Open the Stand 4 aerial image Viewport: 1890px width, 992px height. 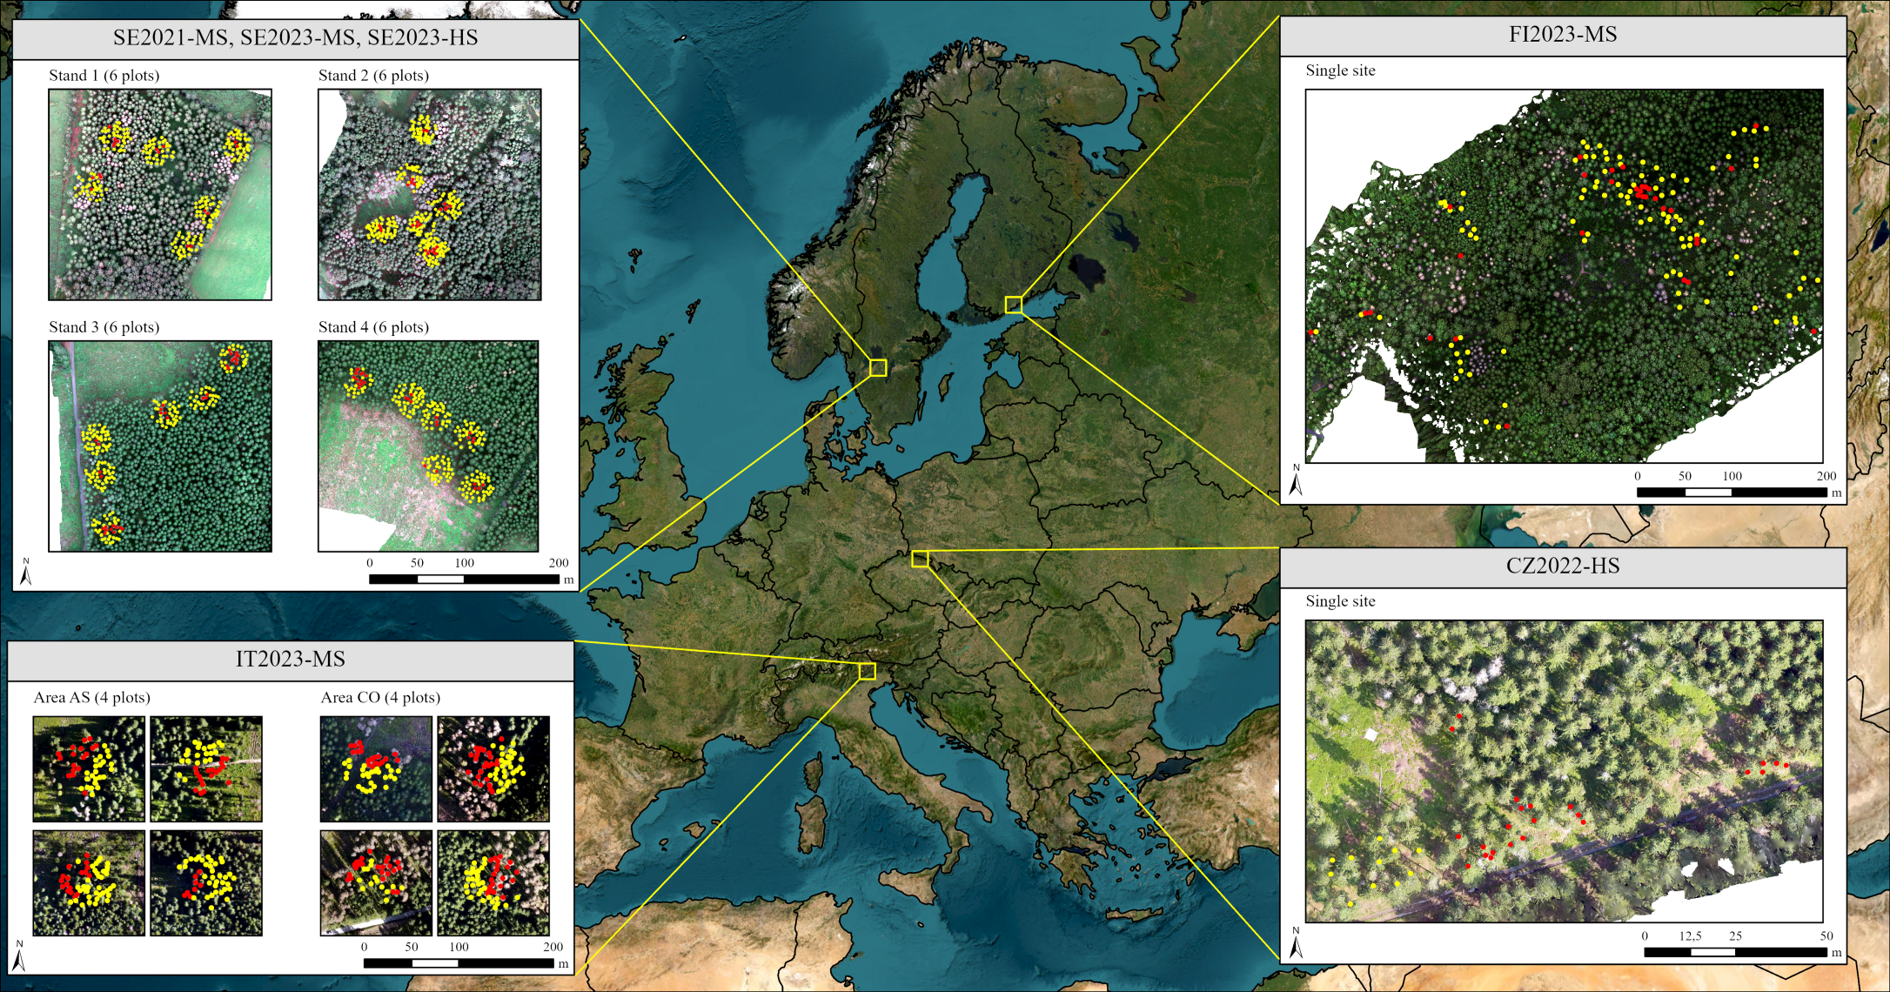(x=428, y=446)
